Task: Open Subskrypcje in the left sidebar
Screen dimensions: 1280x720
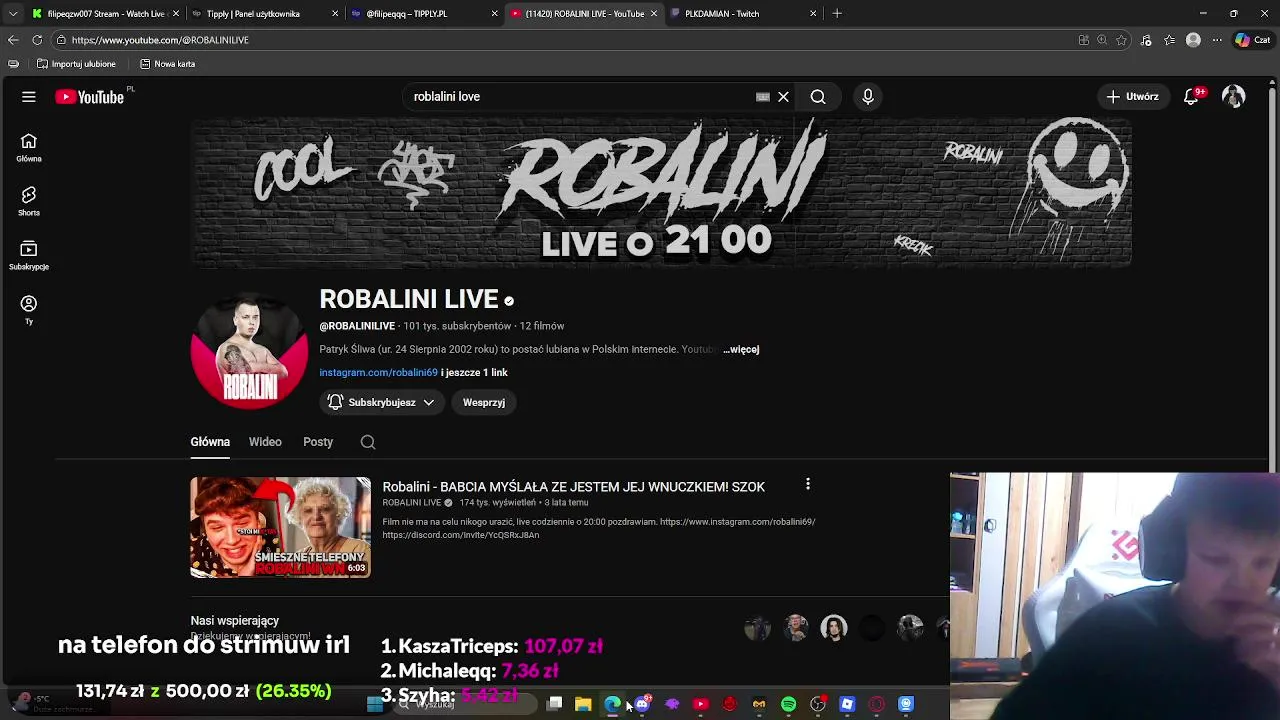Action: pos(29,256)
